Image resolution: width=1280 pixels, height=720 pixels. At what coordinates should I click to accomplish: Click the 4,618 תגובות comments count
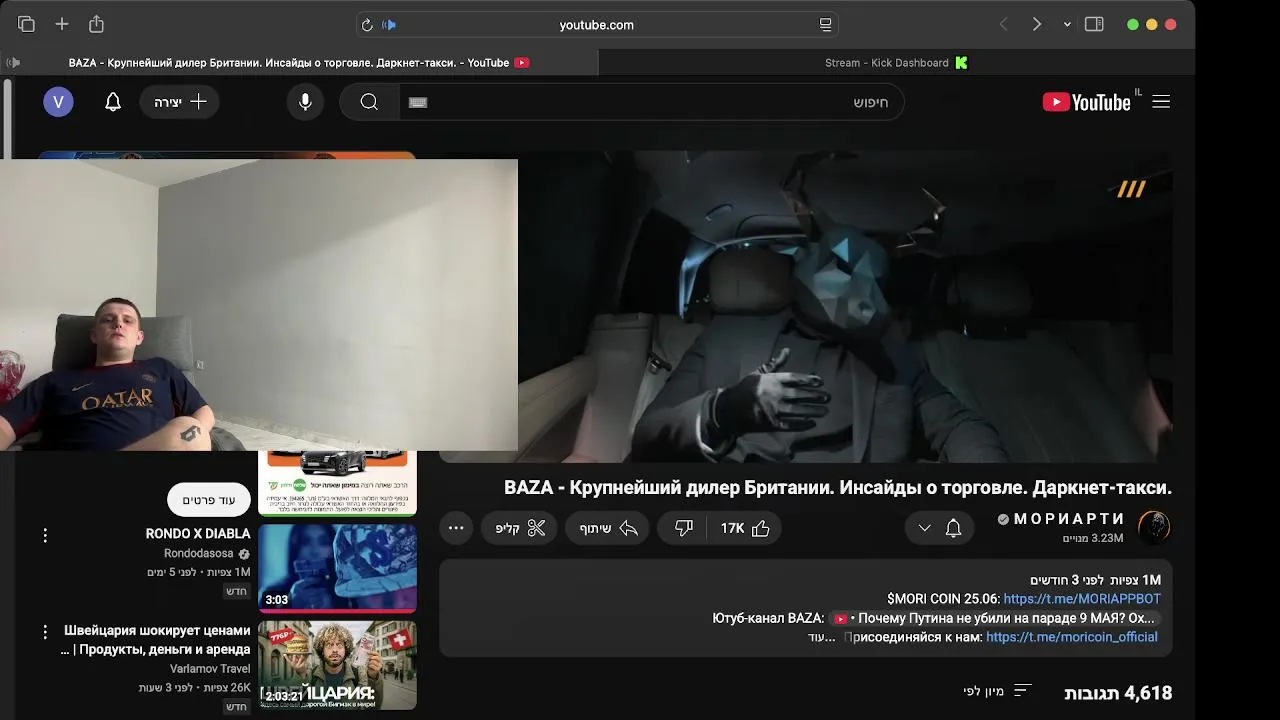point(1118,692)
